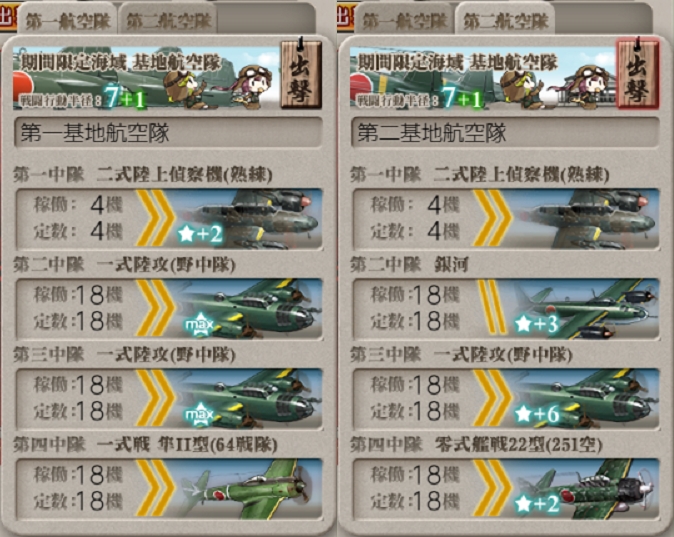Click second base Type 2 recon plane slot
Viewport: 674px width, 537px height.
pos(506,219)
